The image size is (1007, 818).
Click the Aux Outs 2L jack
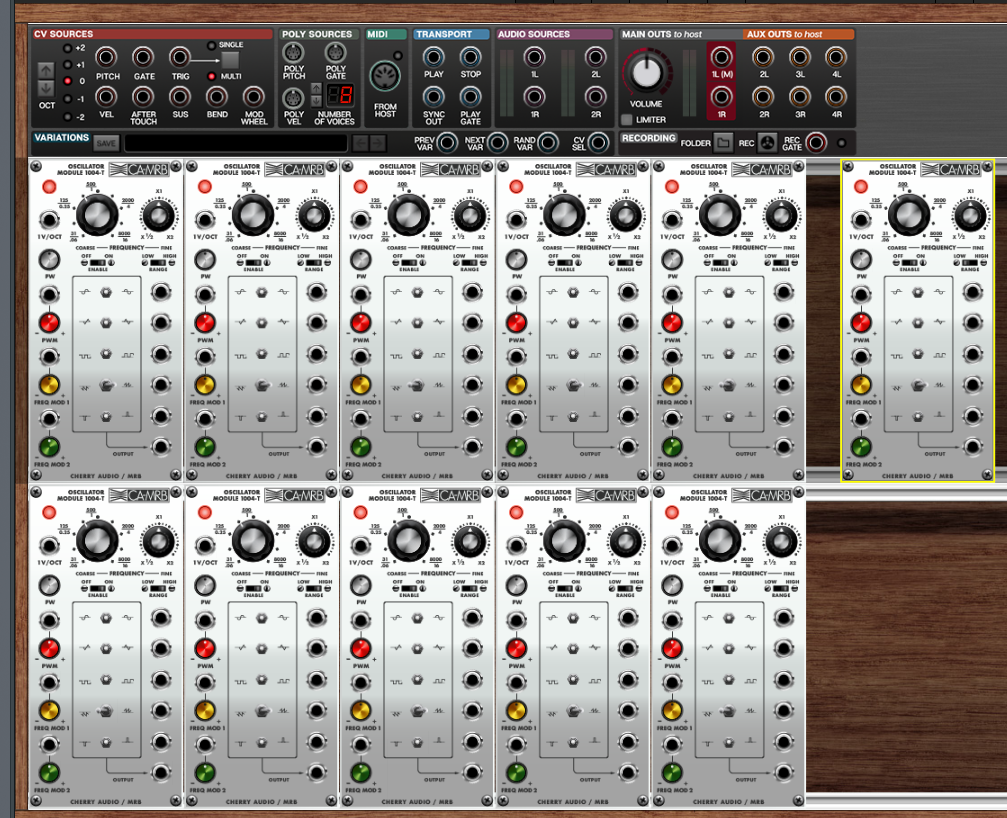tap(763, 58)
